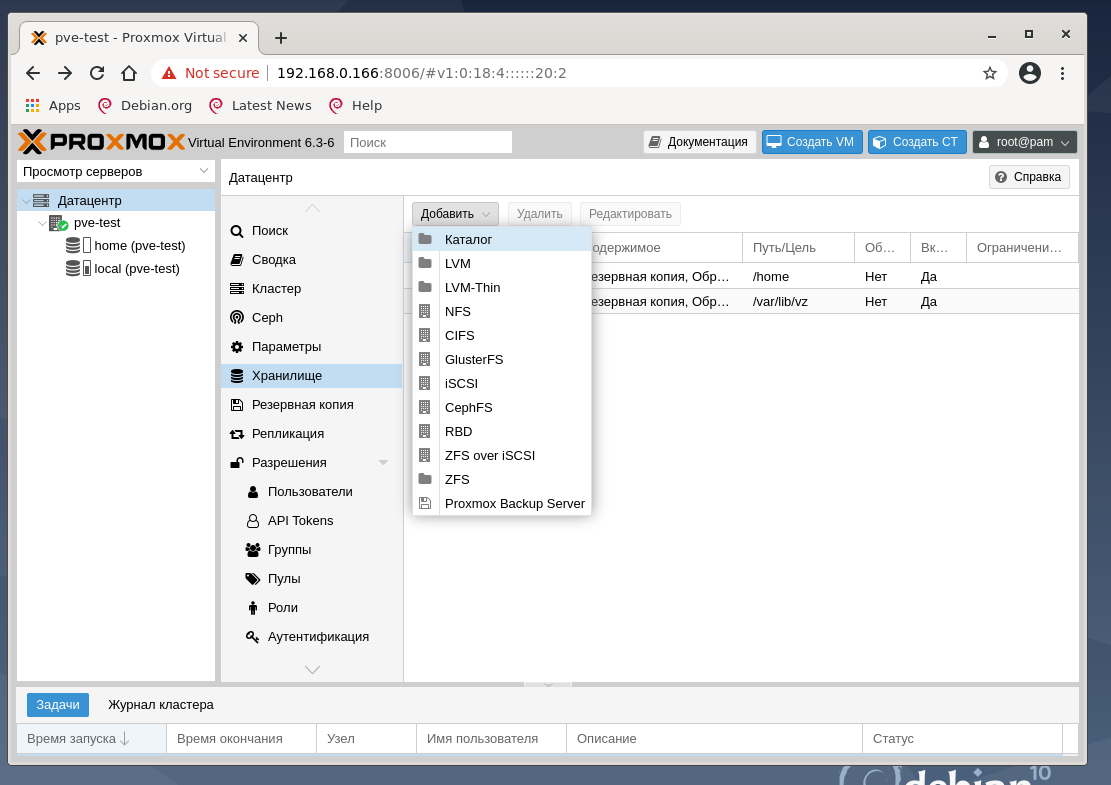Click Создать VM button

[812, 142]
